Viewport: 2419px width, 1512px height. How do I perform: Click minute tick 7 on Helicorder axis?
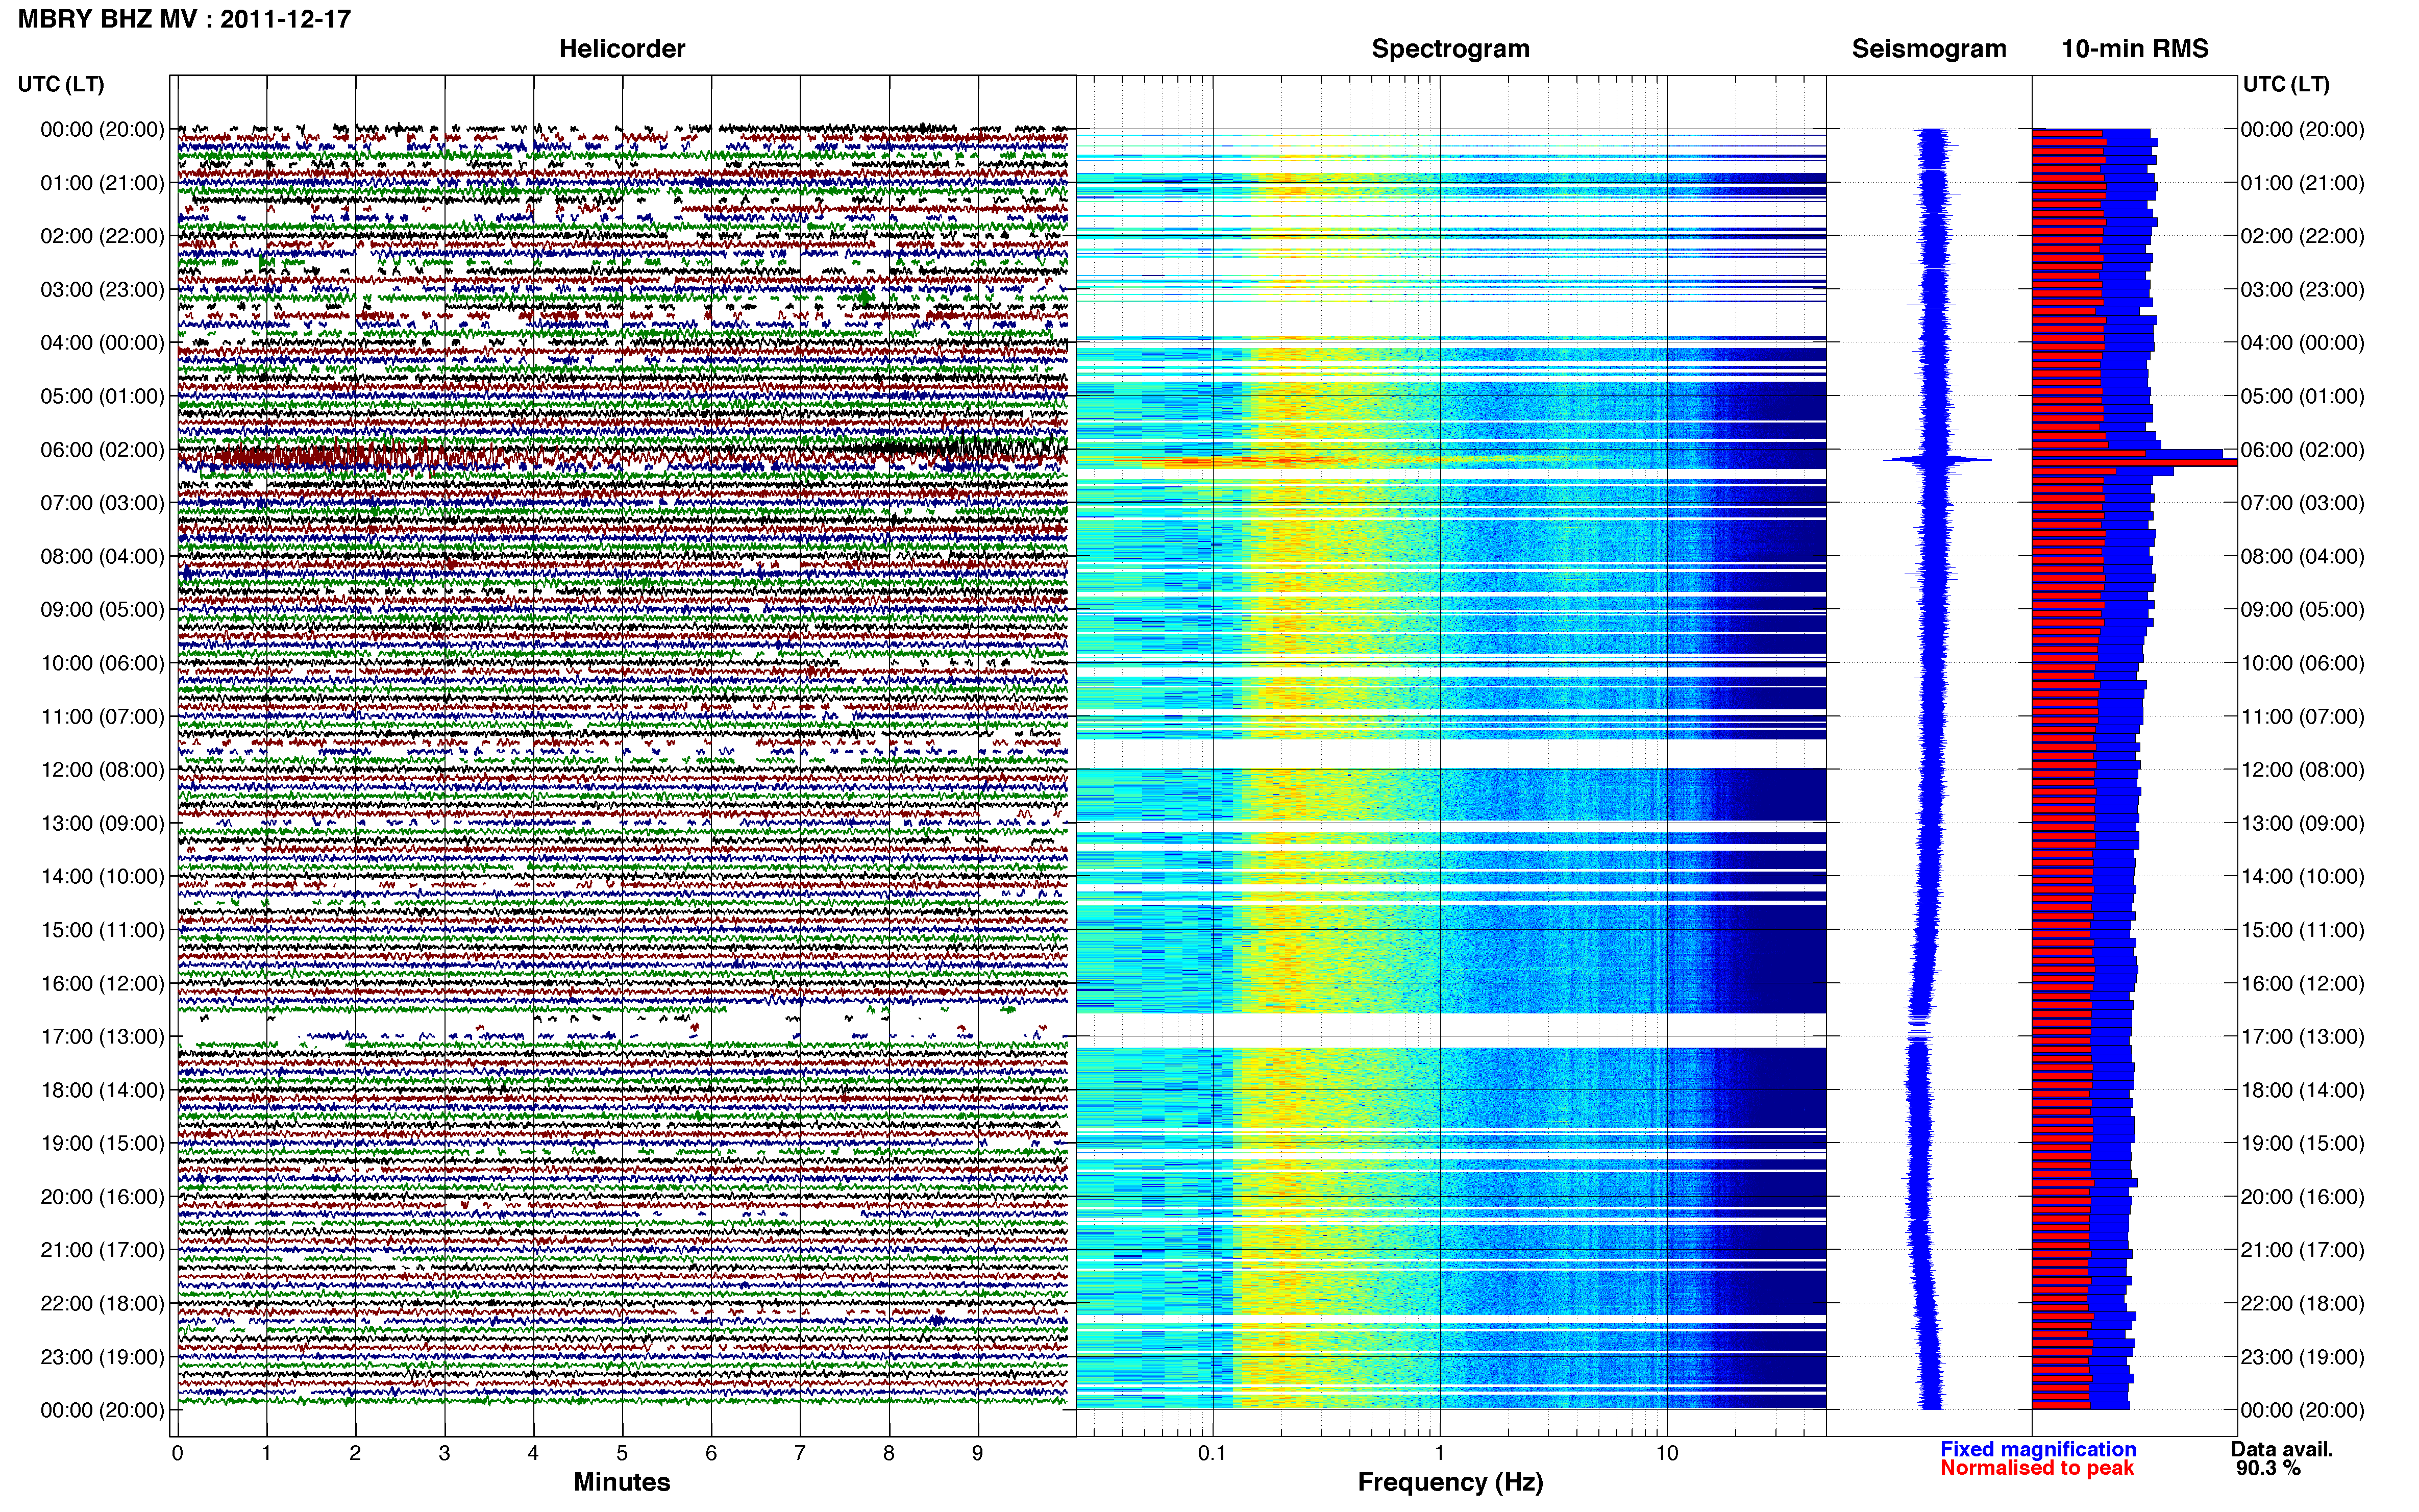click(800, 1453)
